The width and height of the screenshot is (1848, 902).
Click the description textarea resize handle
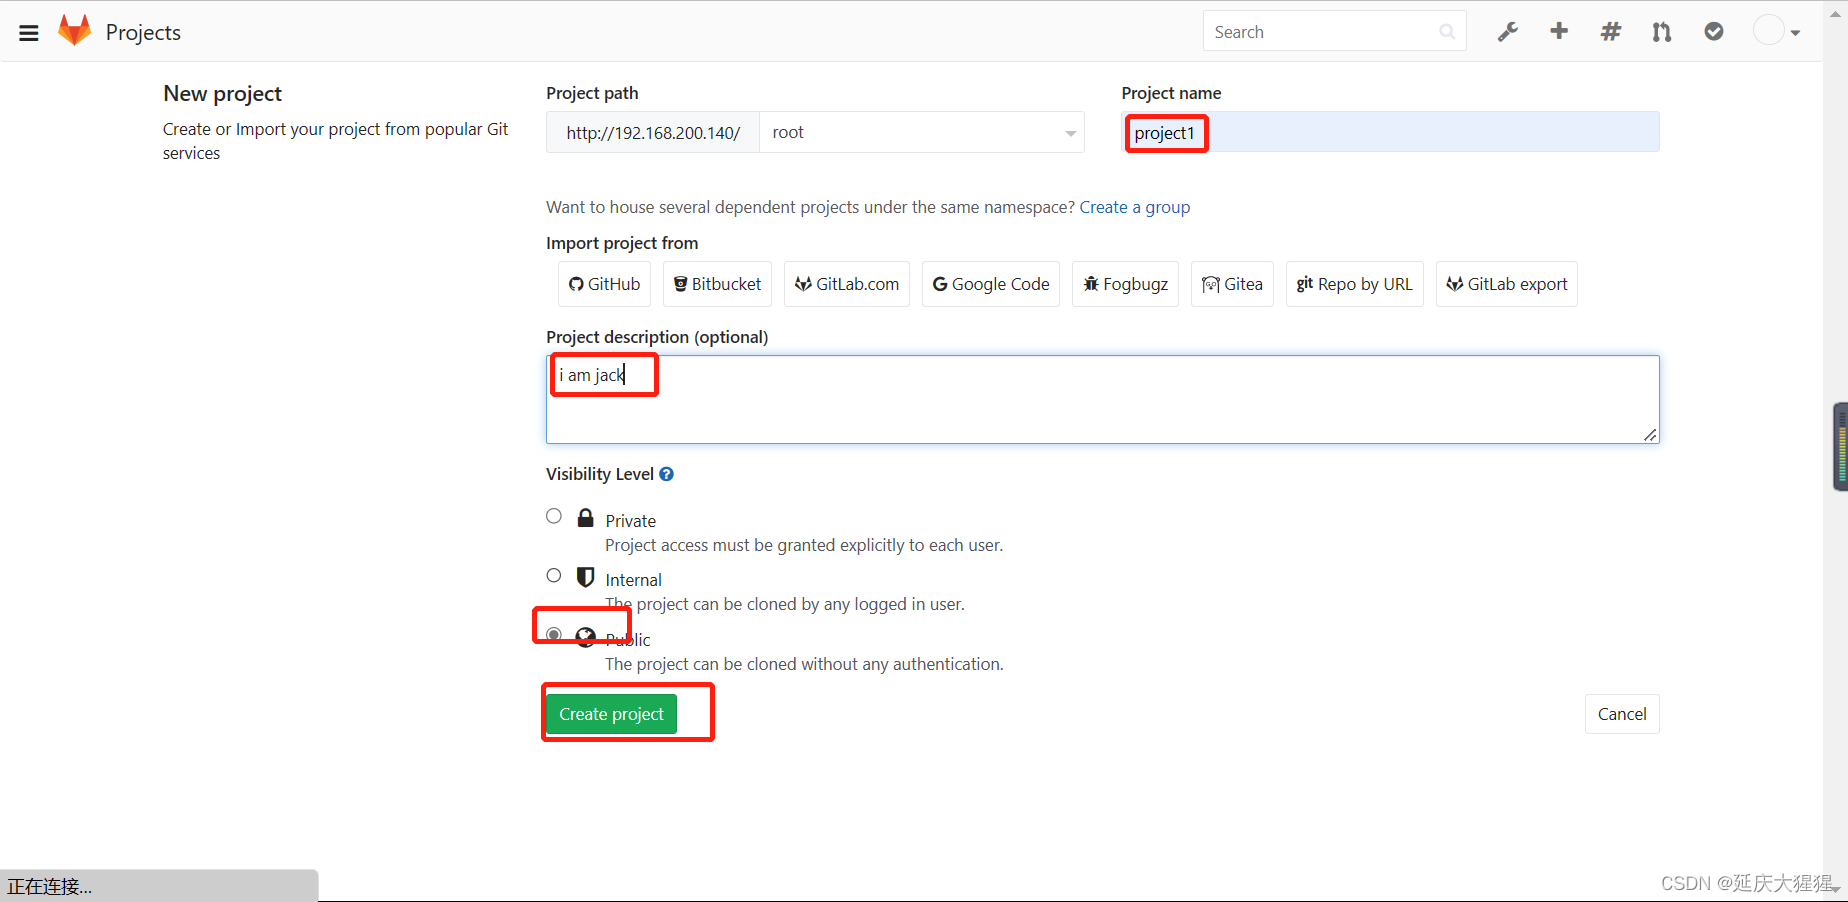[1650, 435]
